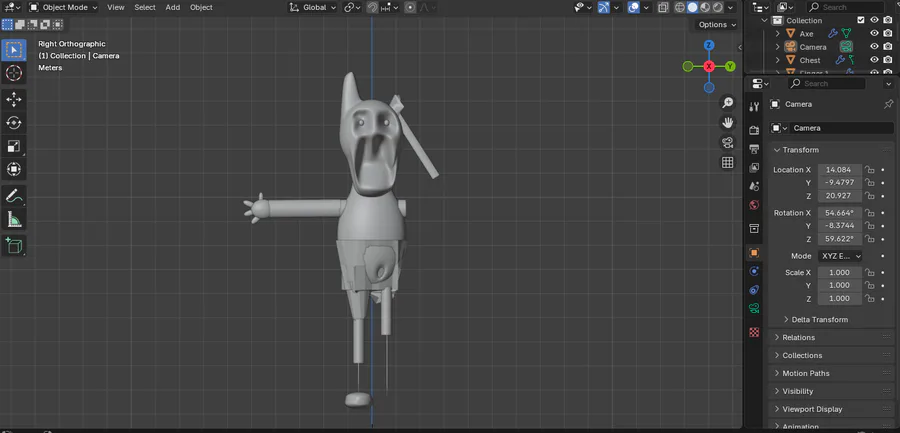This screenshot has width=900, height=433.
Task: Open the Add menu
Action: coord(172,7)
